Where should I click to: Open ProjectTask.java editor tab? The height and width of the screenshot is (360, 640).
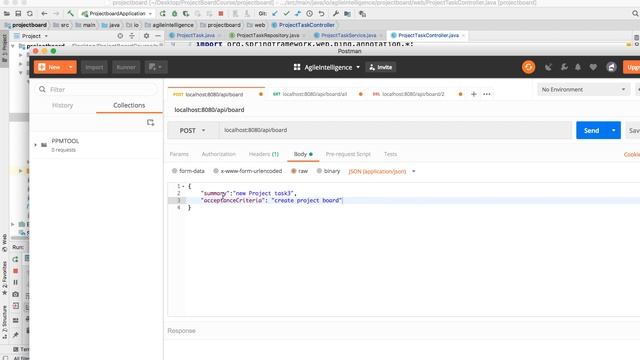(195, 36)
